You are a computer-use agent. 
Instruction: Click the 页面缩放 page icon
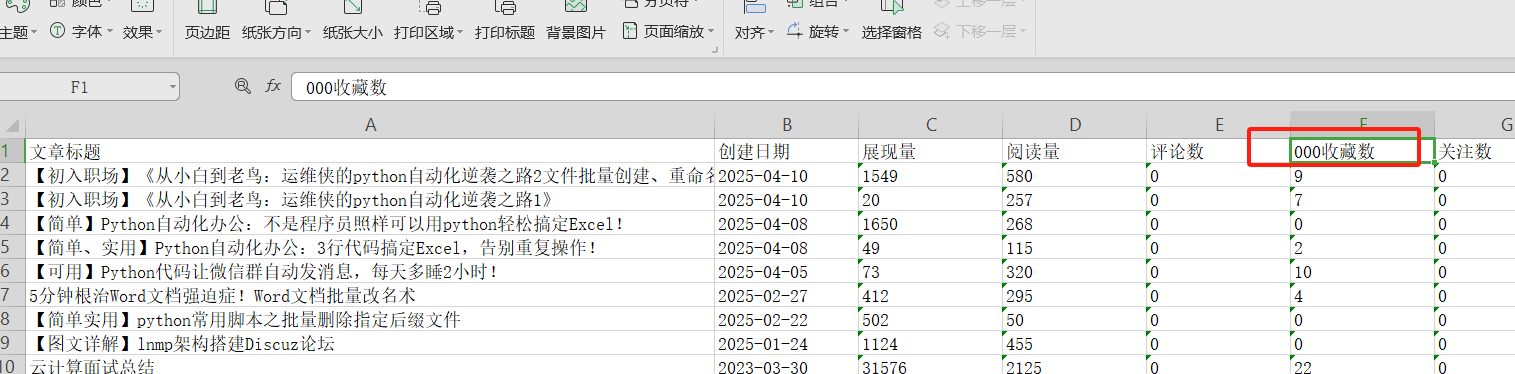click(630, 32)
